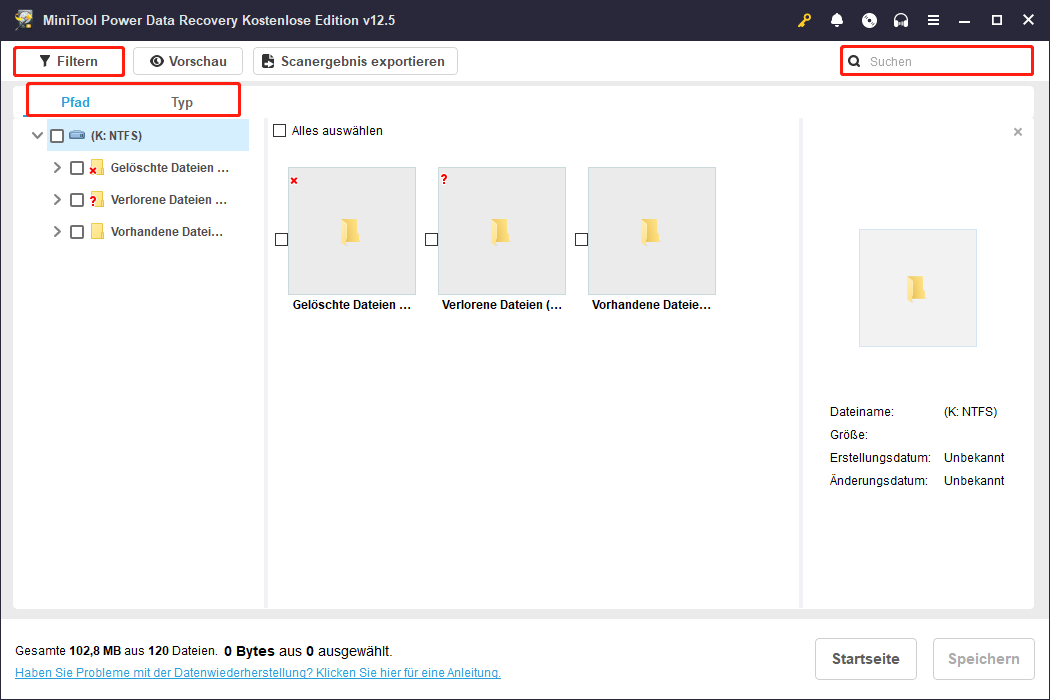Click the preview pane folder image
Image resolution: width=1050 pixels, height=700 pixels.
[918, 288]
